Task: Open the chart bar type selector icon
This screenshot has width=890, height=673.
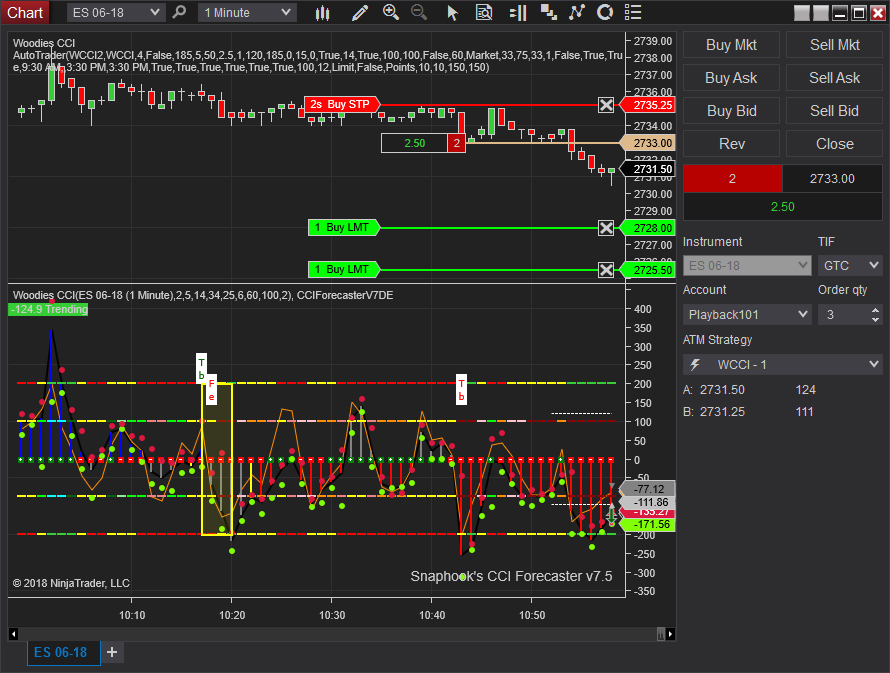Action: tap(322, 12)
